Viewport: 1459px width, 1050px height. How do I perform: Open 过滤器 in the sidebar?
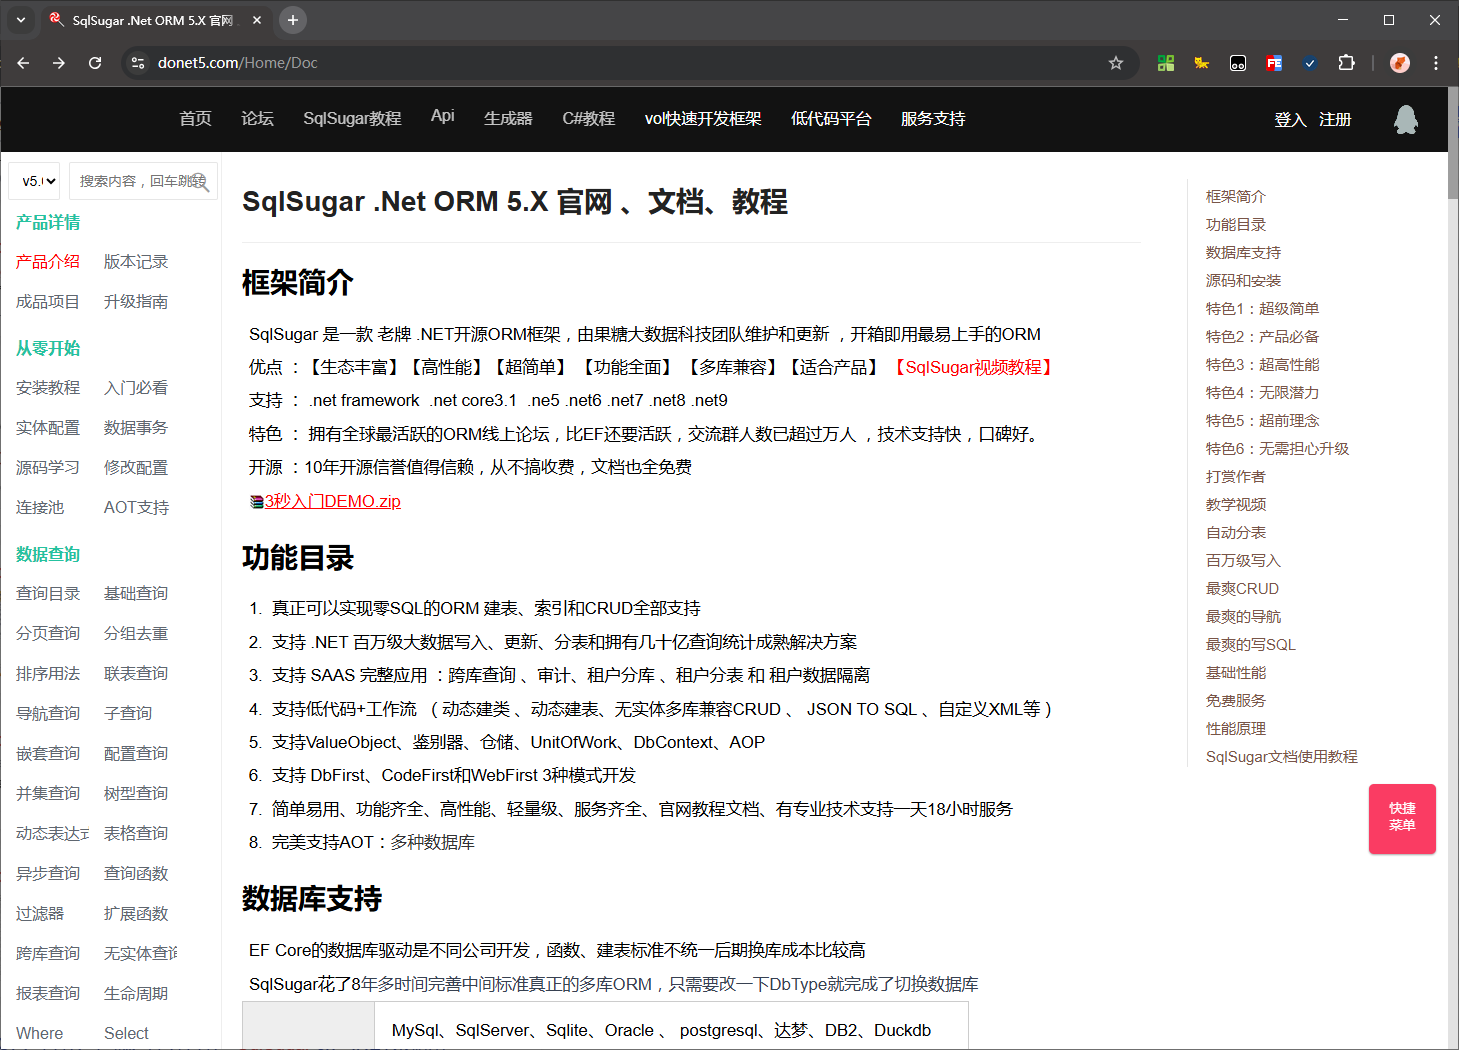[40, 914]
